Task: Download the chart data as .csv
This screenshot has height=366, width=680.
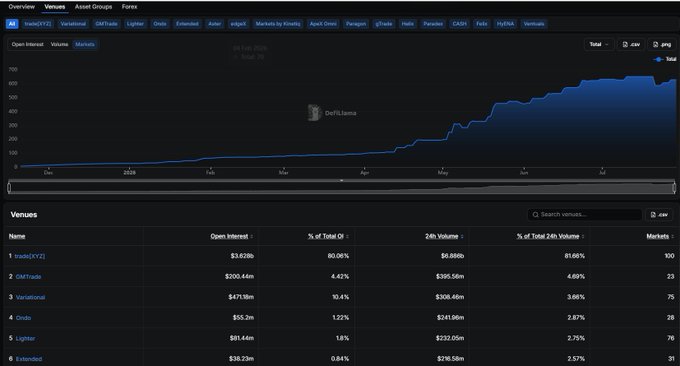Action: coord(631,44)
